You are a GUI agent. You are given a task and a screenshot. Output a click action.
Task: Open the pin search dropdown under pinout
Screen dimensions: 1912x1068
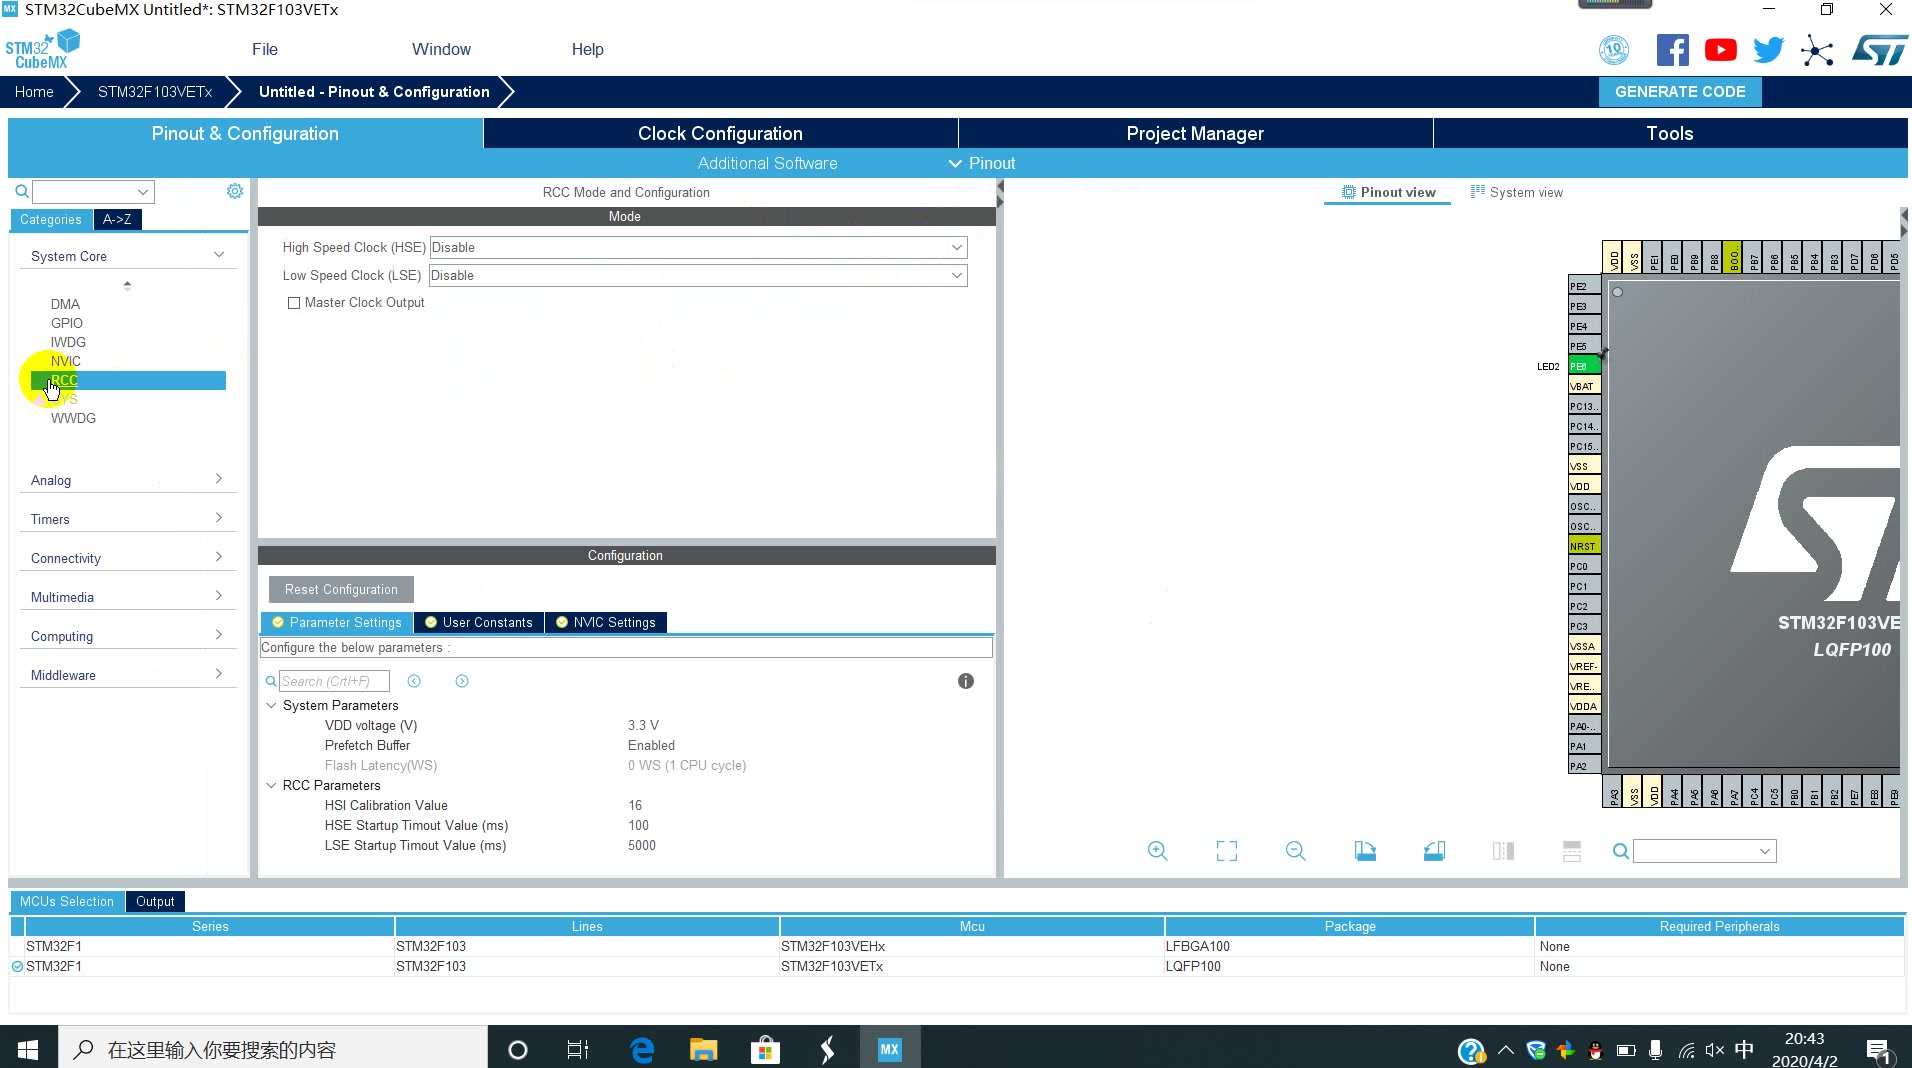coord(1704,851)
